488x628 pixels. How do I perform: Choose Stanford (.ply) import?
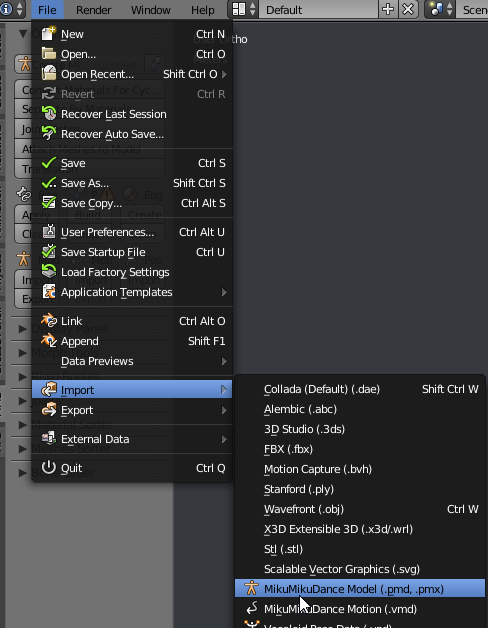click(x=360, y=489)
